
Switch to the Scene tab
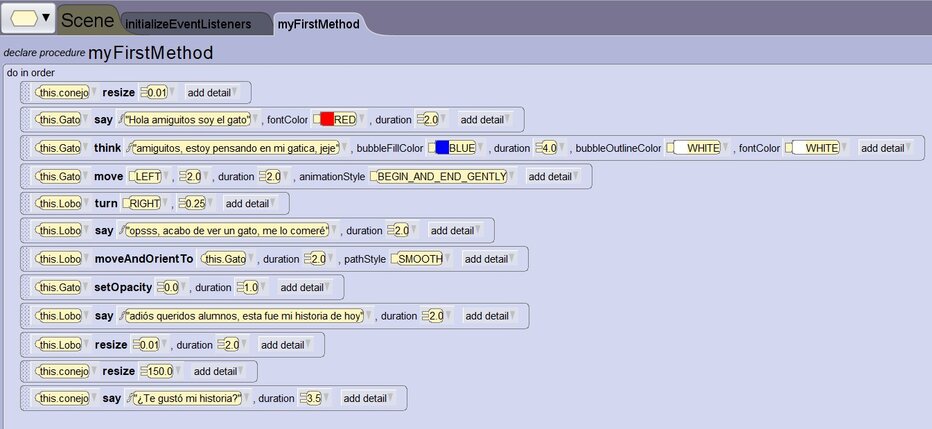click(x=87, y=19)
